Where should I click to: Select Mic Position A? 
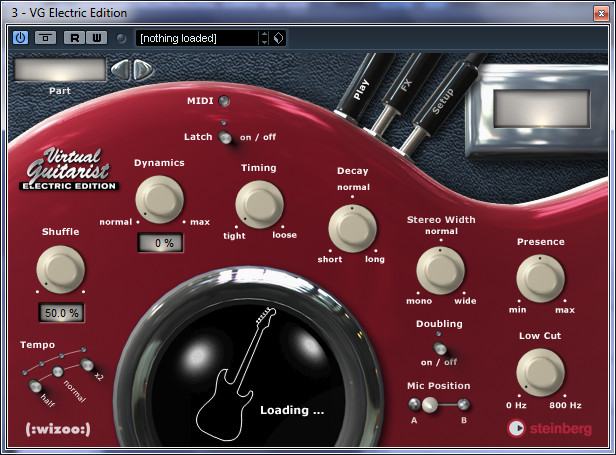(414, 404)
